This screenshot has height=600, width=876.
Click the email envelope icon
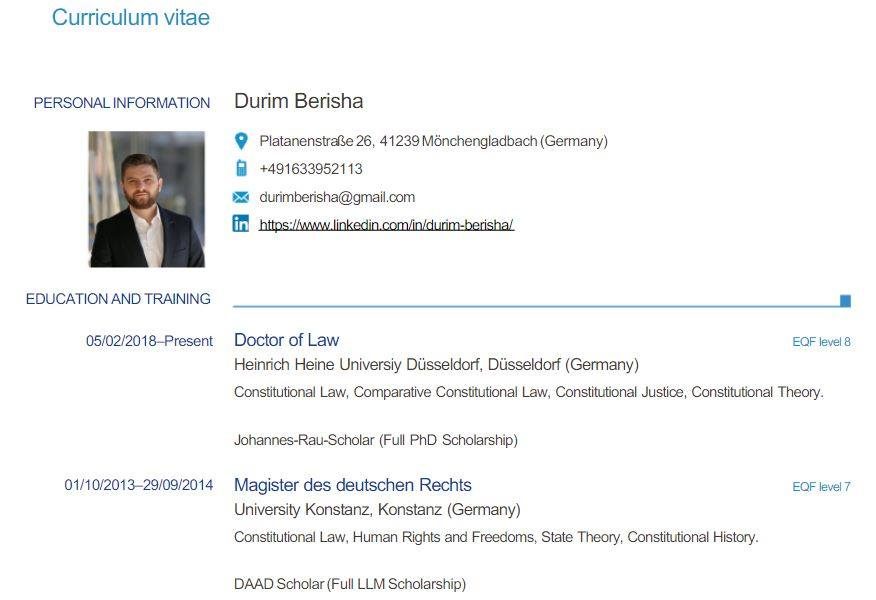tap(241, 197)
